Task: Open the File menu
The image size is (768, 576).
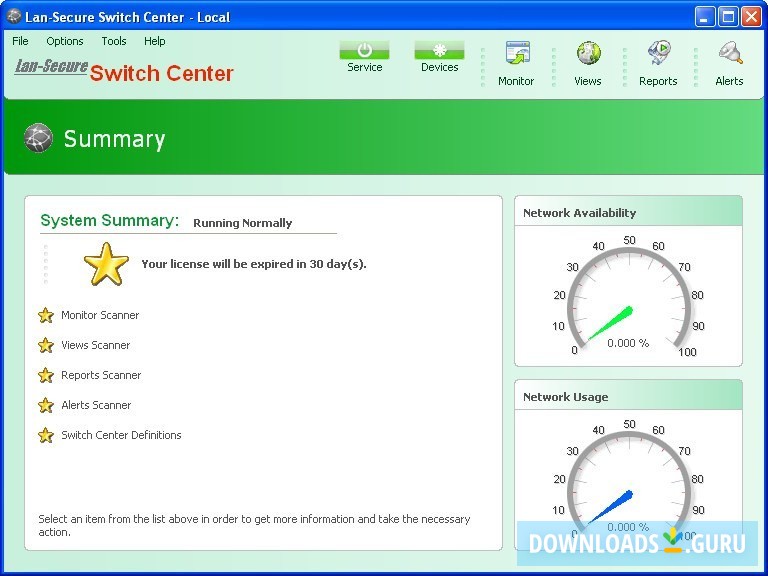Action: (20, 41)
